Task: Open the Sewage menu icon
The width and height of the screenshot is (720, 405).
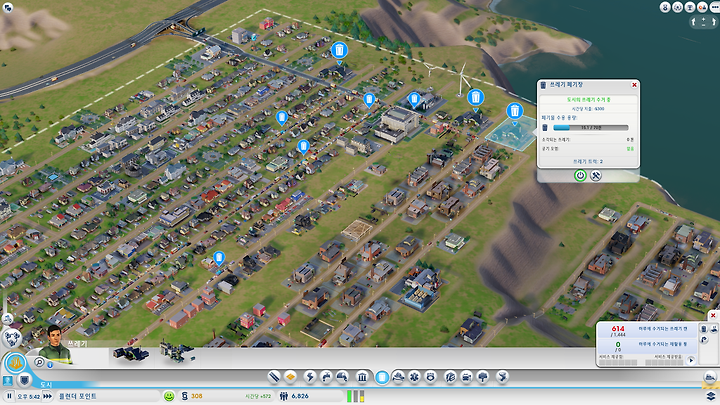Action: (342, 377)
